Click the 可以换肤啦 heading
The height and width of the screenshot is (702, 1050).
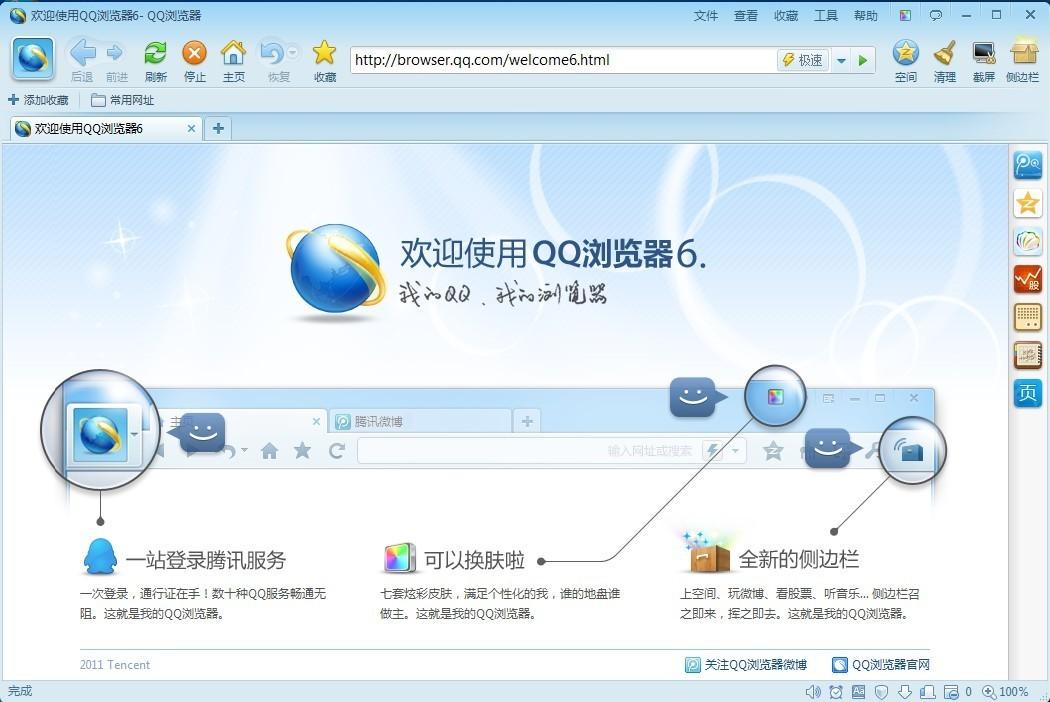475,559
